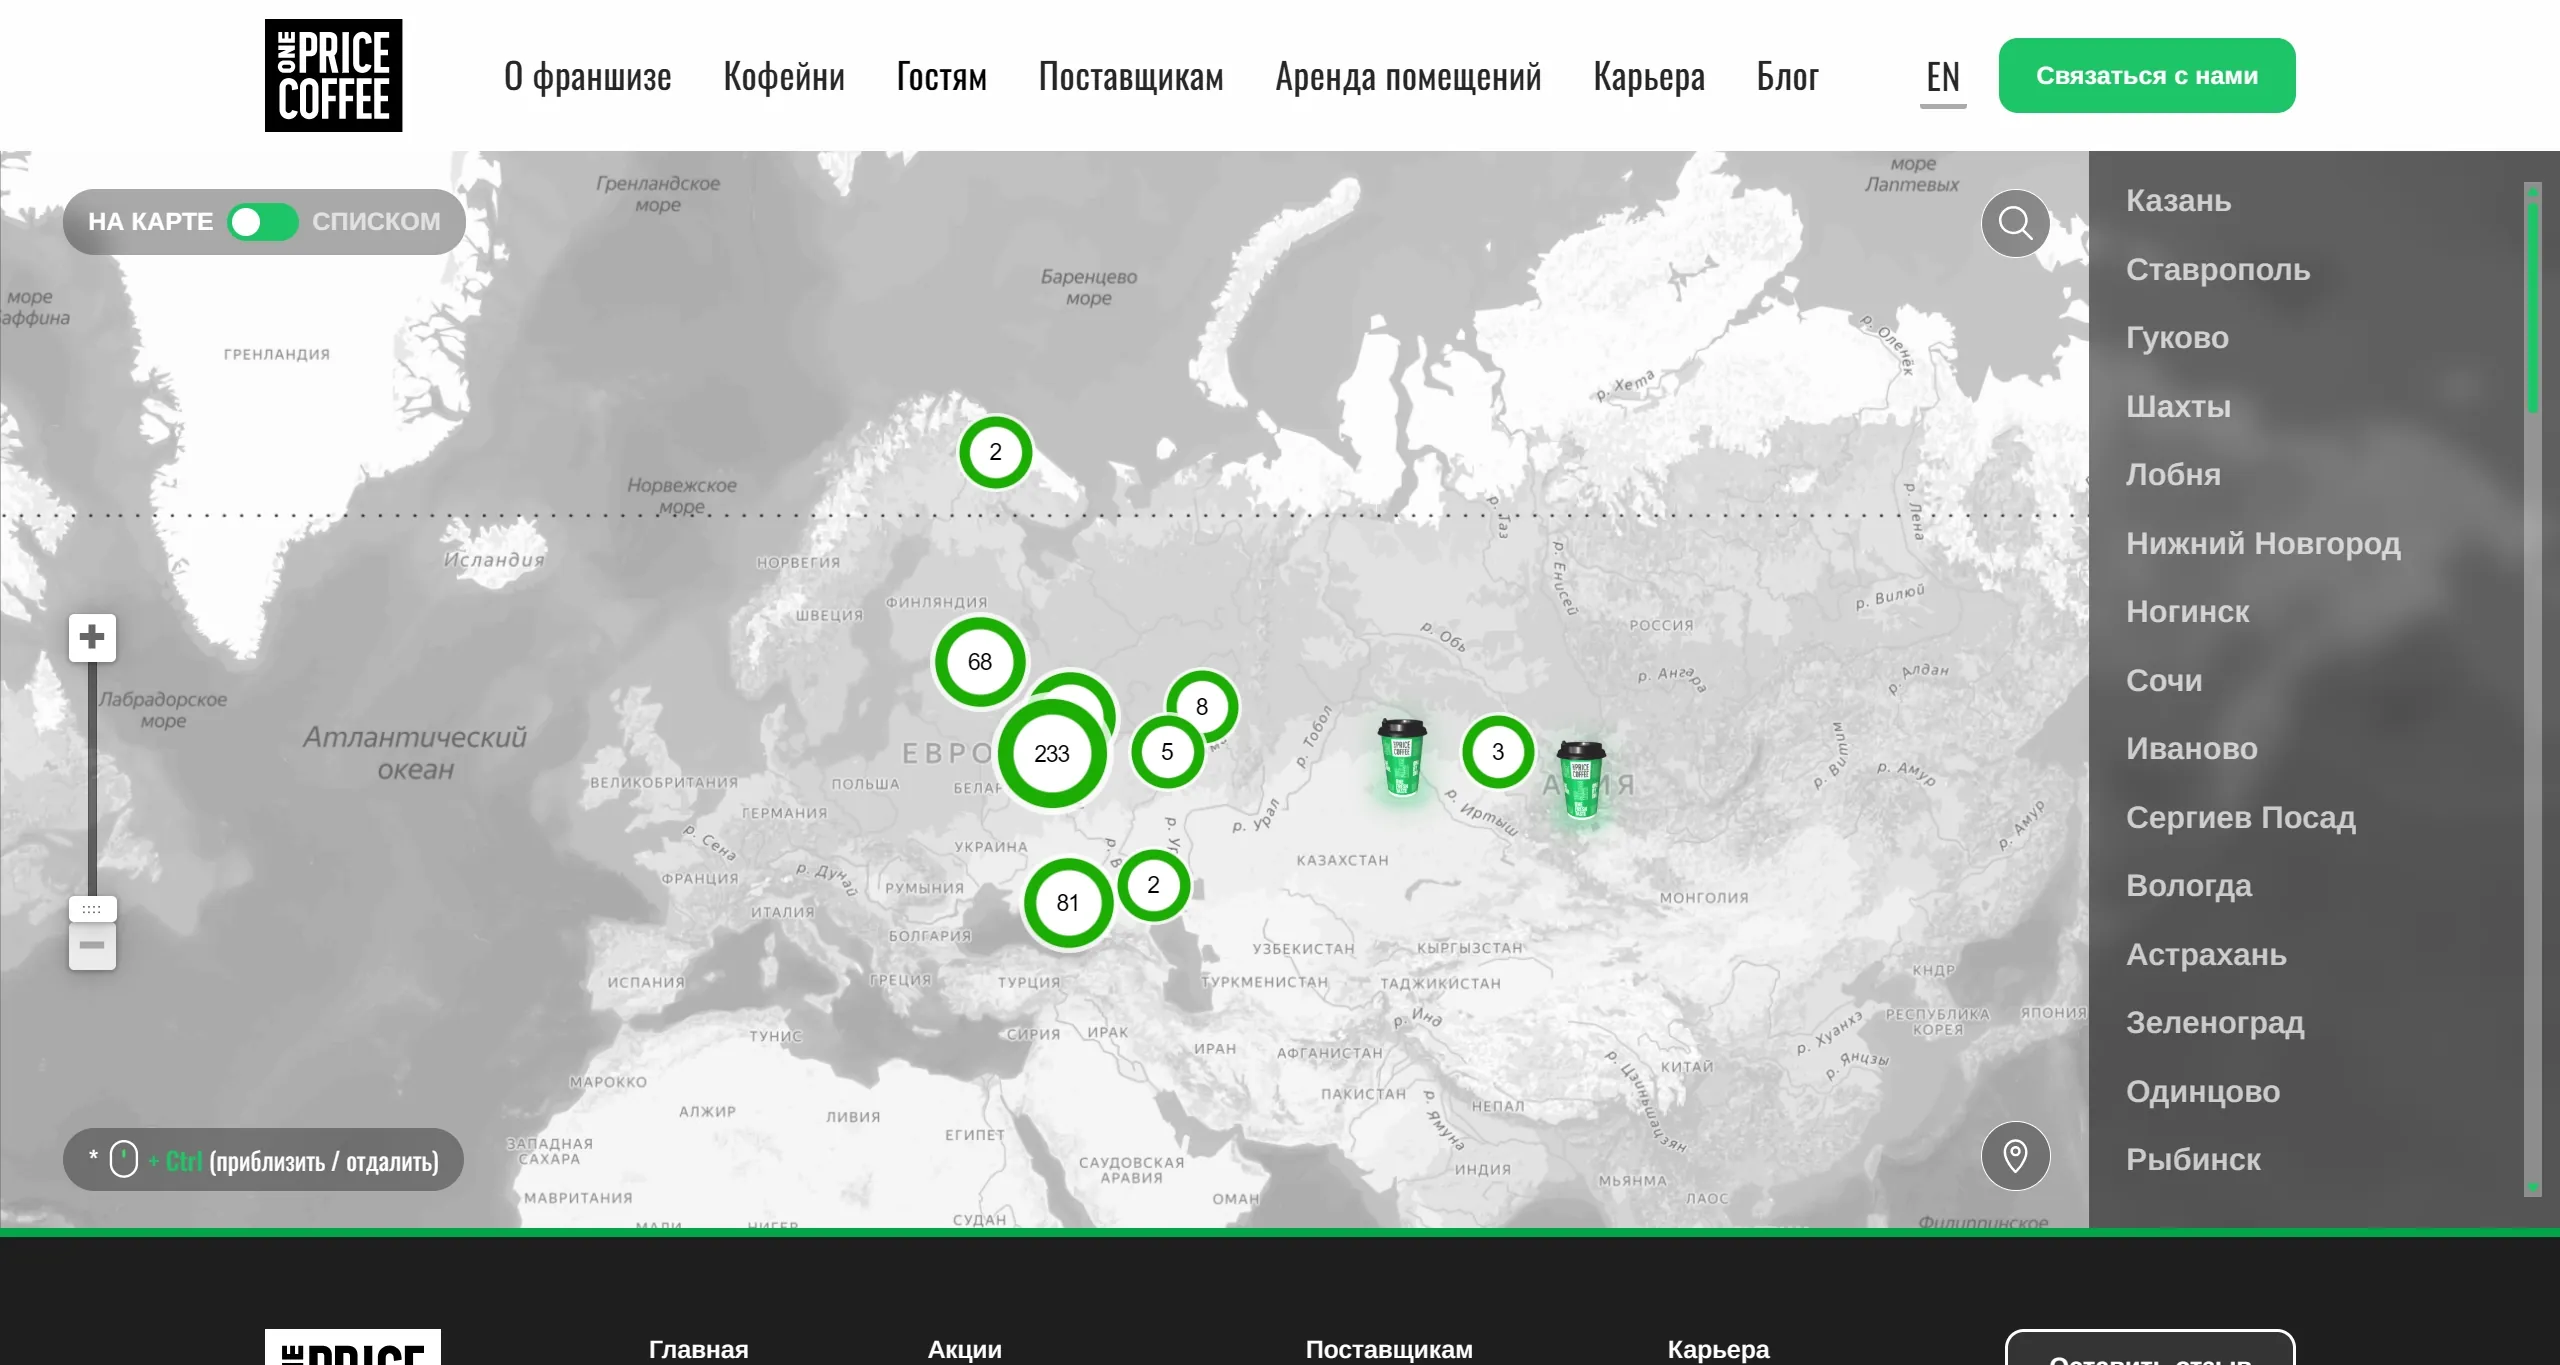2560x1365 pixels.
Task: Open the coffee cup marker near Irtysh
Action: click(1401, 757)
